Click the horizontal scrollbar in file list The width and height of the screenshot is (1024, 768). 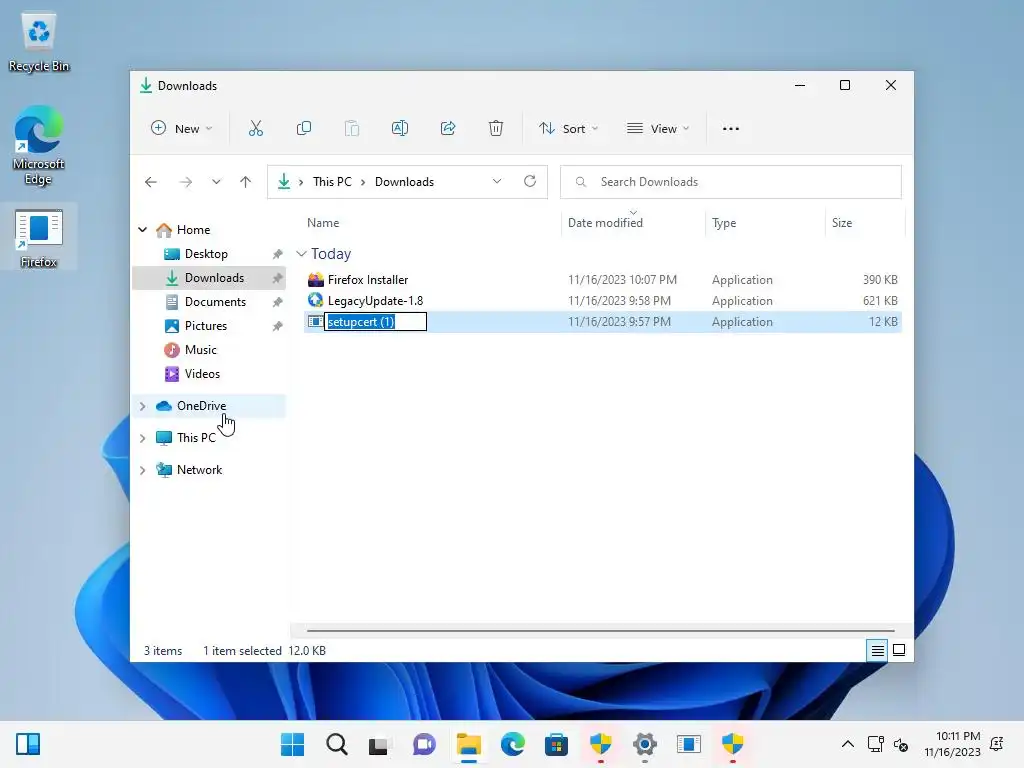600,632
